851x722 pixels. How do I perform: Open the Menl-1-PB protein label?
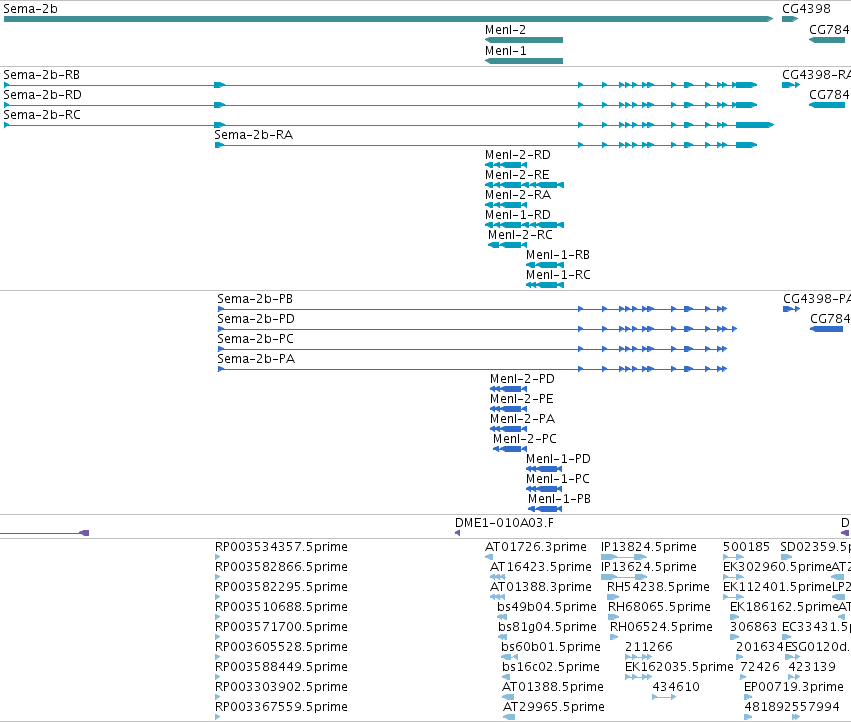pos(559,499)
